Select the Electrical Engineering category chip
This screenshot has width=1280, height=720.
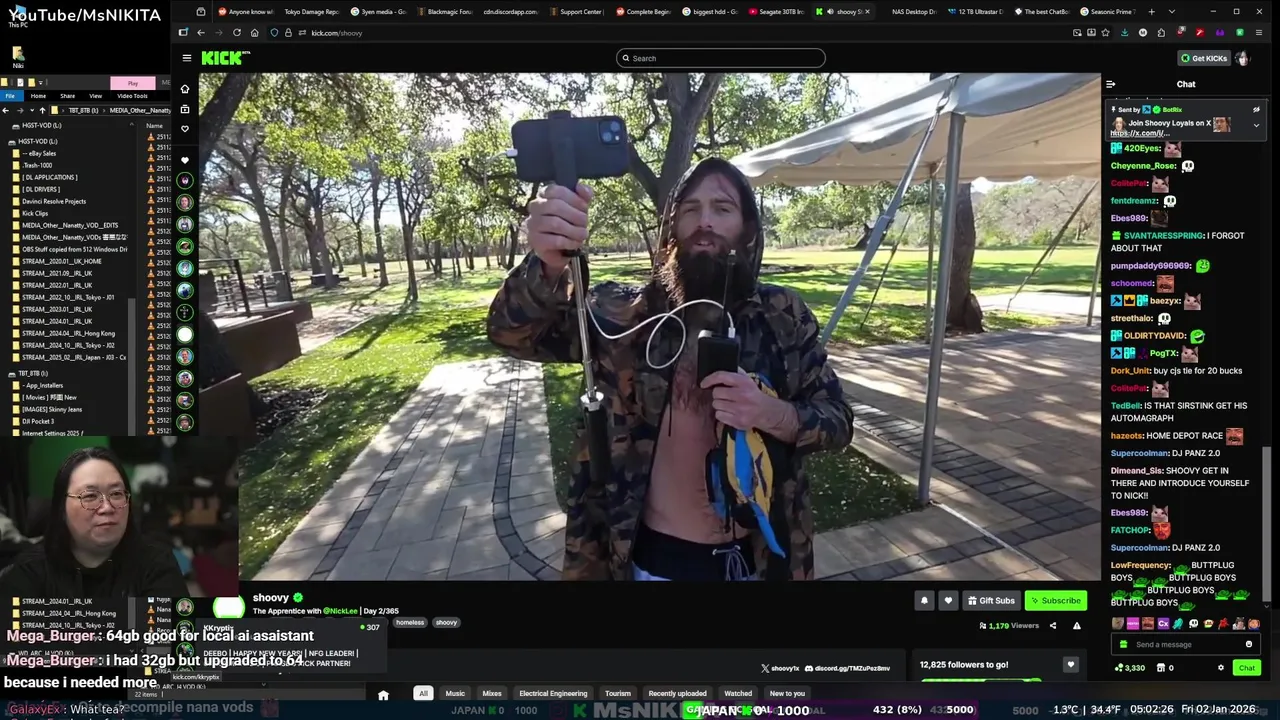coord(553,693)
